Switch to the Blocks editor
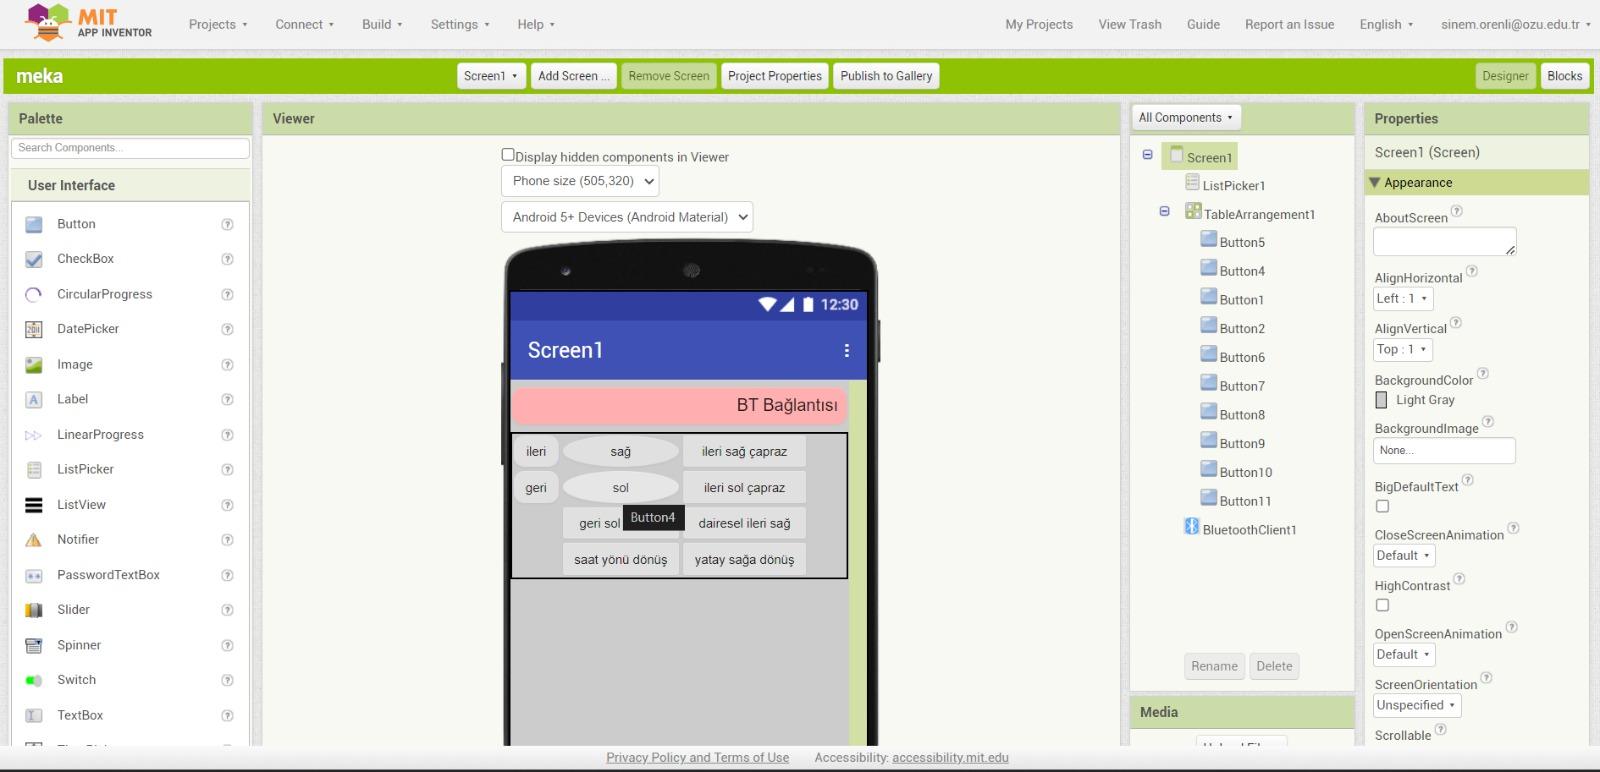 coord(1564,76)
